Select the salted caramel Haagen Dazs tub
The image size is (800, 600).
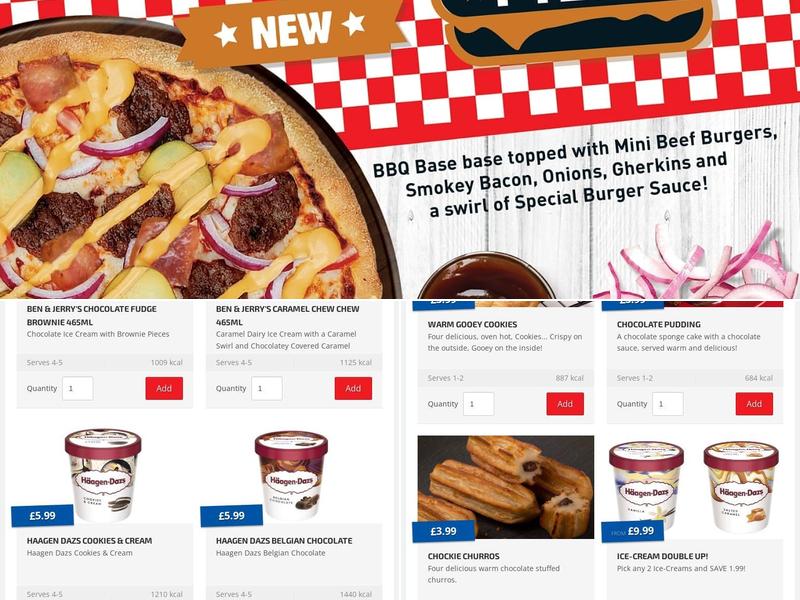tap(741, 488)
